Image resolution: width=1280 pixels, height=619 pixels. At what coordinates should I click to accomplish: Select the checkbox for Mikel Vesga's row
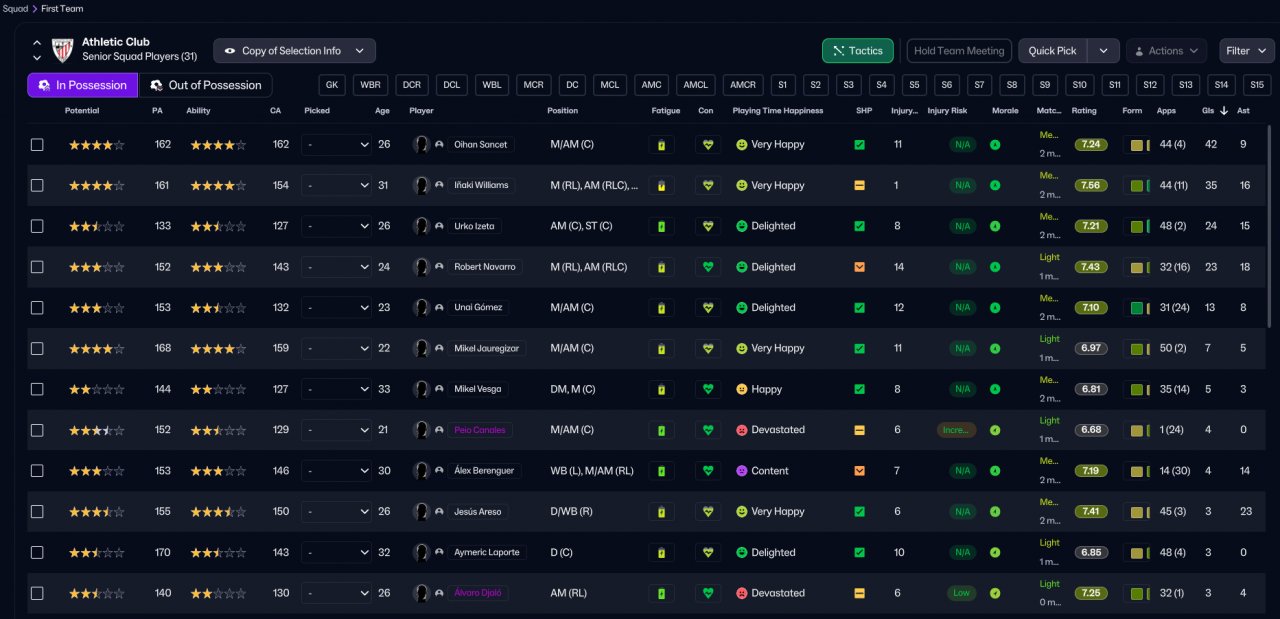click(37, 389)
